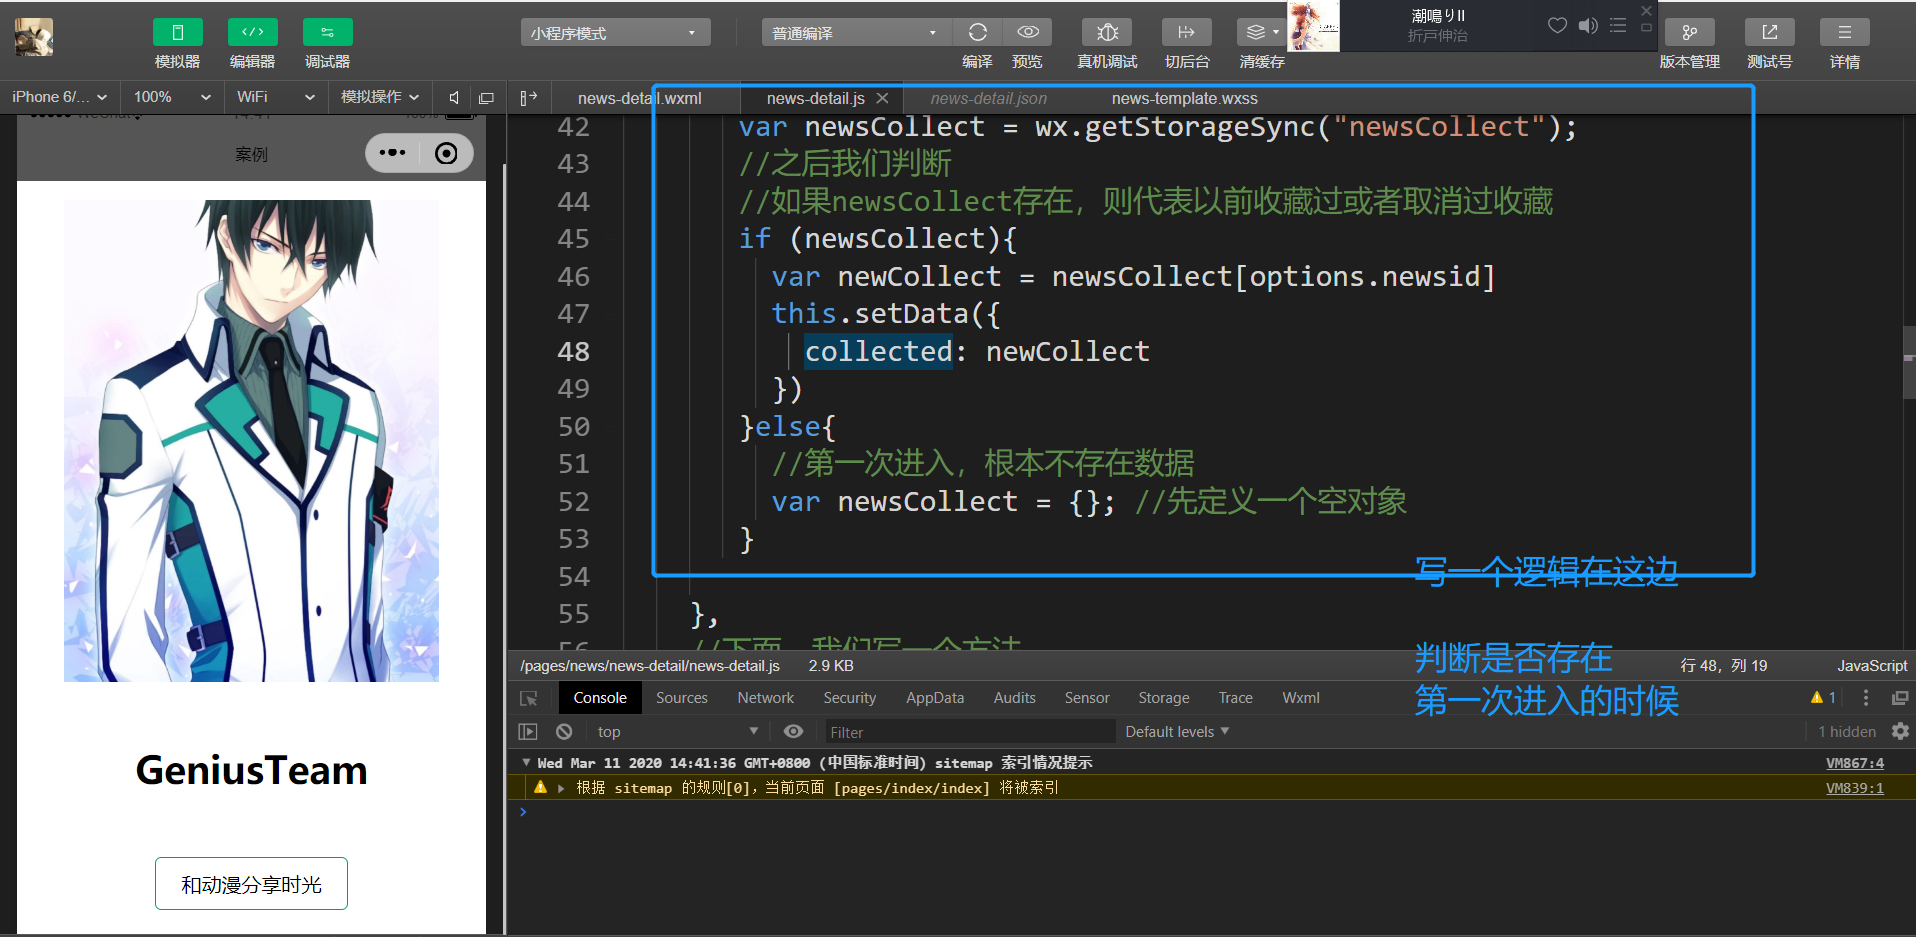Clear the console icon
This screenshot has width=1916, height=937.
pyautogui.click(x=564, y=732)
